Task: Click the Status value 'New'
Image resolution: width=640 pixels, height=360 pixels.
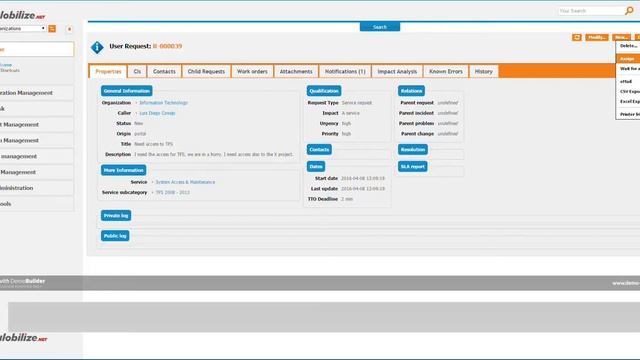Action: click(x=139, y=123)
